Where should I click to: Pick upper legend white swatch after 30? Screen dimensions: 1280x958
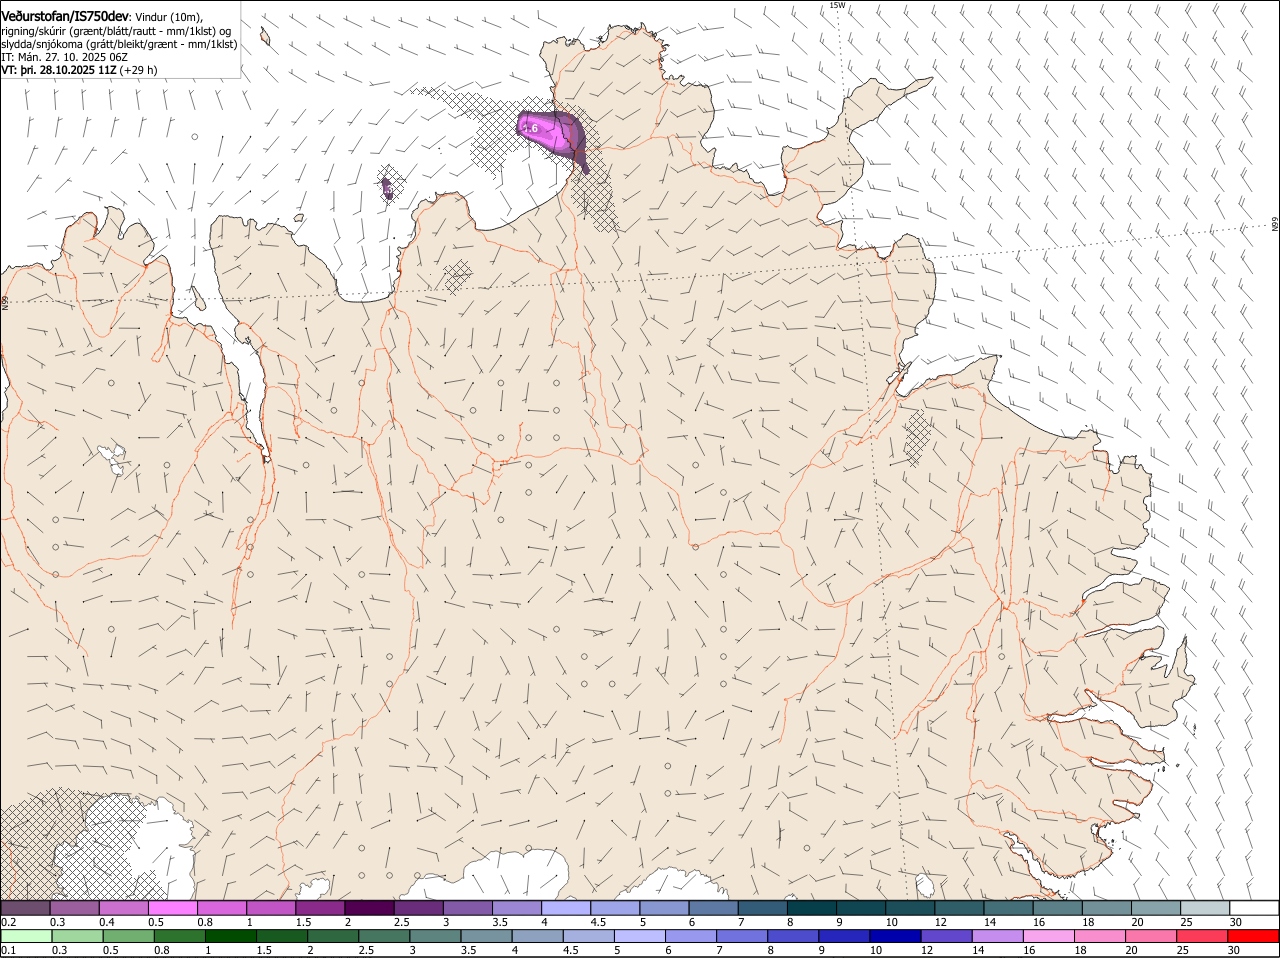tap(1255, 908)
